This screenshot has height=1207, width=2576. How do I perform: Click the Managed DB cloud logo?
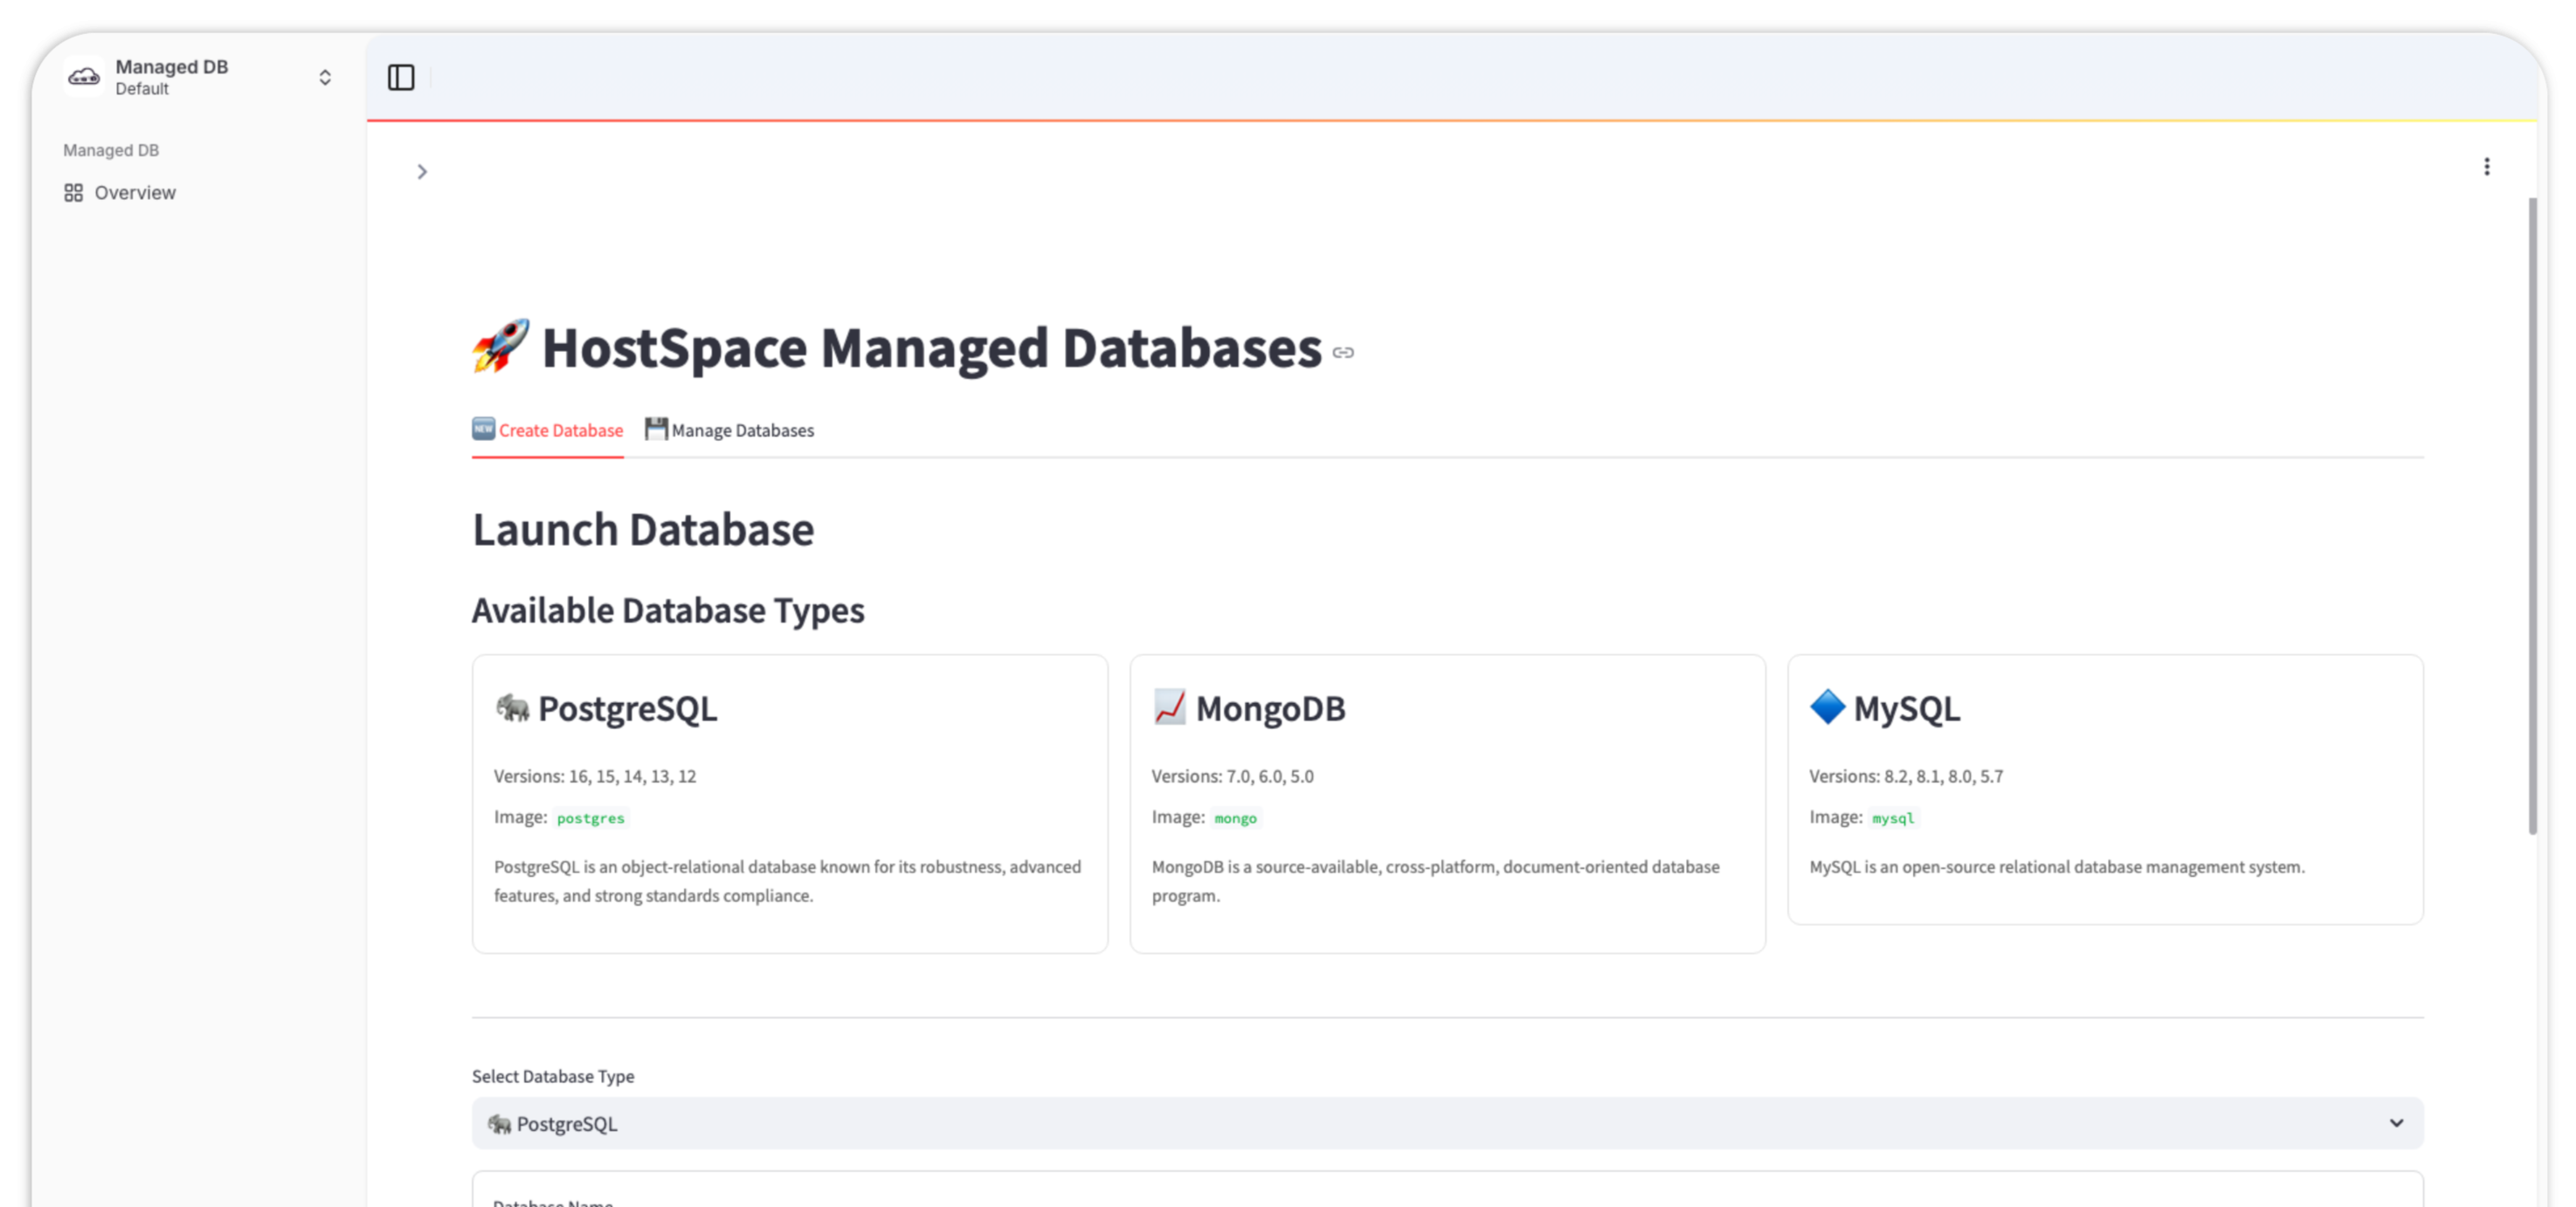click(x=84, y=77)
